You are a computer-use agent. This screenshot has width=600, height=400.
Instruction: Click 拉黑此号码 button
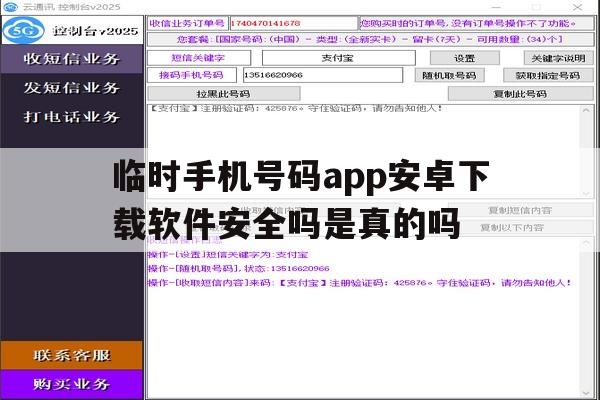coord(224,94)
